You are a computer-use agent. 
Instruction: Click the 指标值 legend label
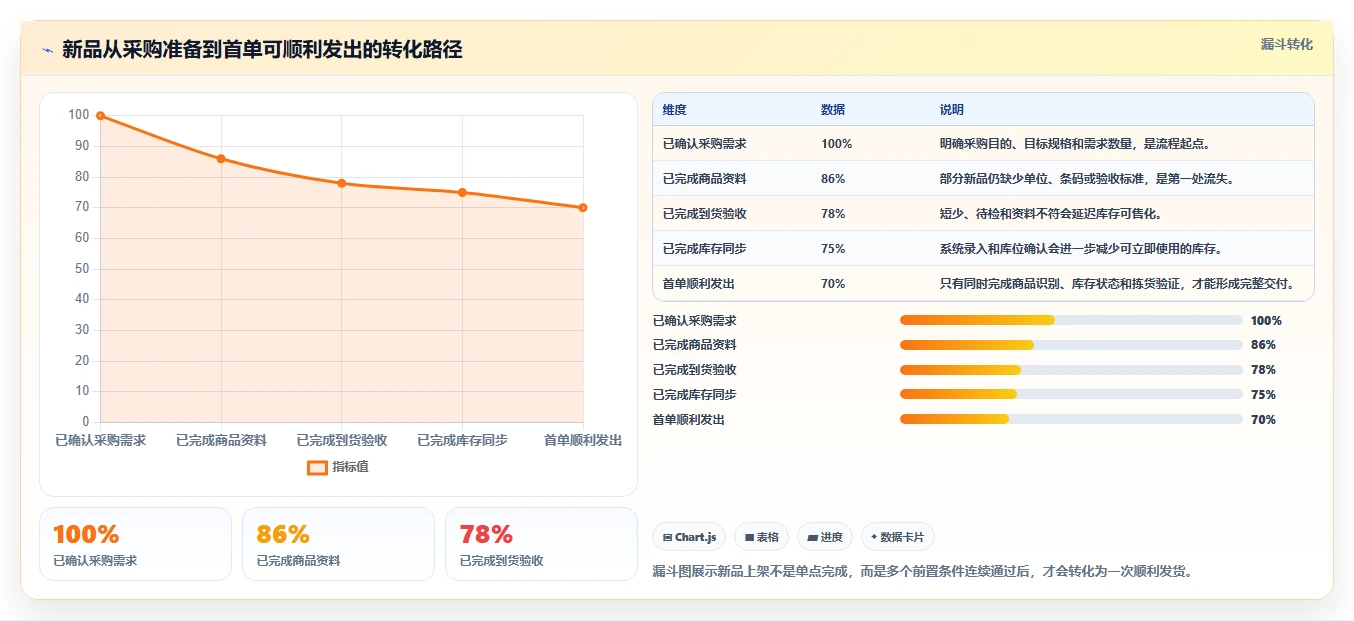click(x=350, y=467)
